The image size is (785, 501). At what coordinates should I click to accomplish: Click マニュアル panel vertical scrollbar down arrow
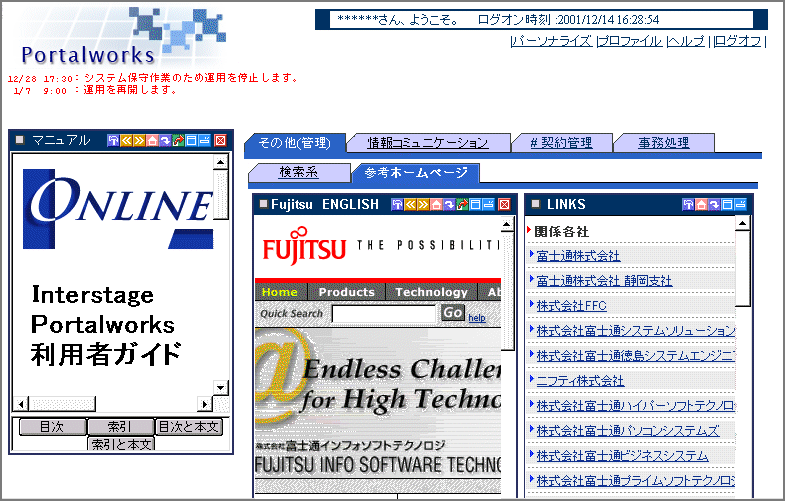point(221,387)
